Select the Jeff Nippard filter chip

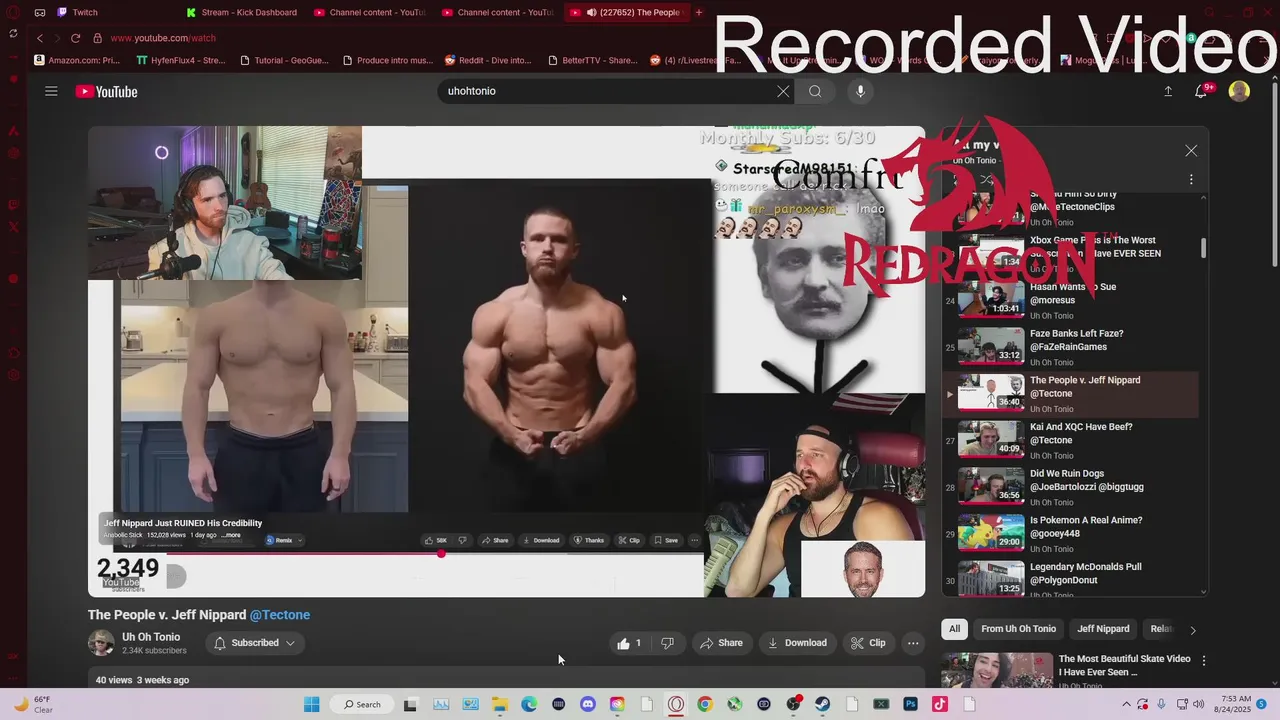pos(1103,629)
